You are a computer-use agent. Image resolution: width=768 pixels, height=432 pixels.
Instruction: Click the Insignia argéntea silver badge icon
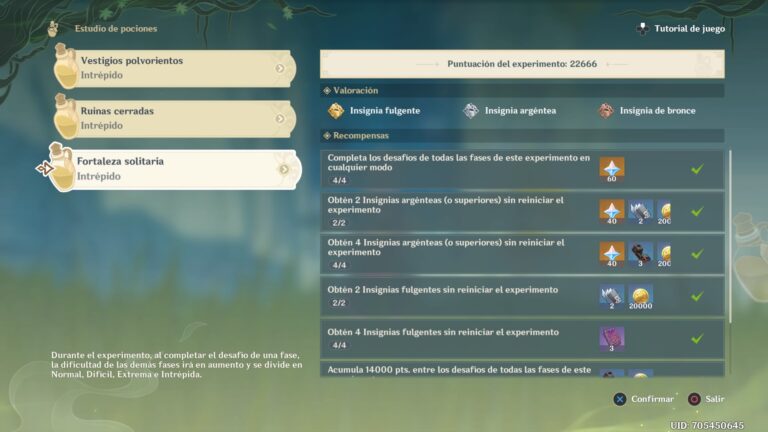click(471, 111)
